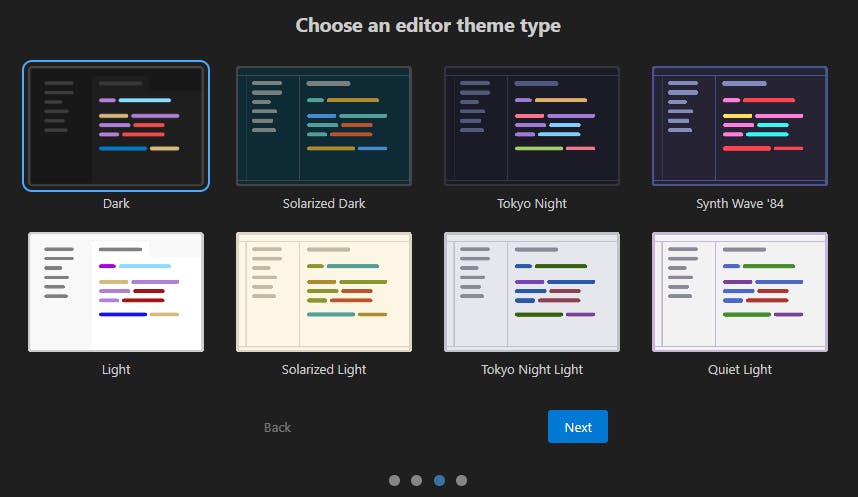Image resolution: width=858 pixels, height=497 pixels.
Task: Choose the Solarized Dark theme thumbnail
Action: (x=324, y=126)
